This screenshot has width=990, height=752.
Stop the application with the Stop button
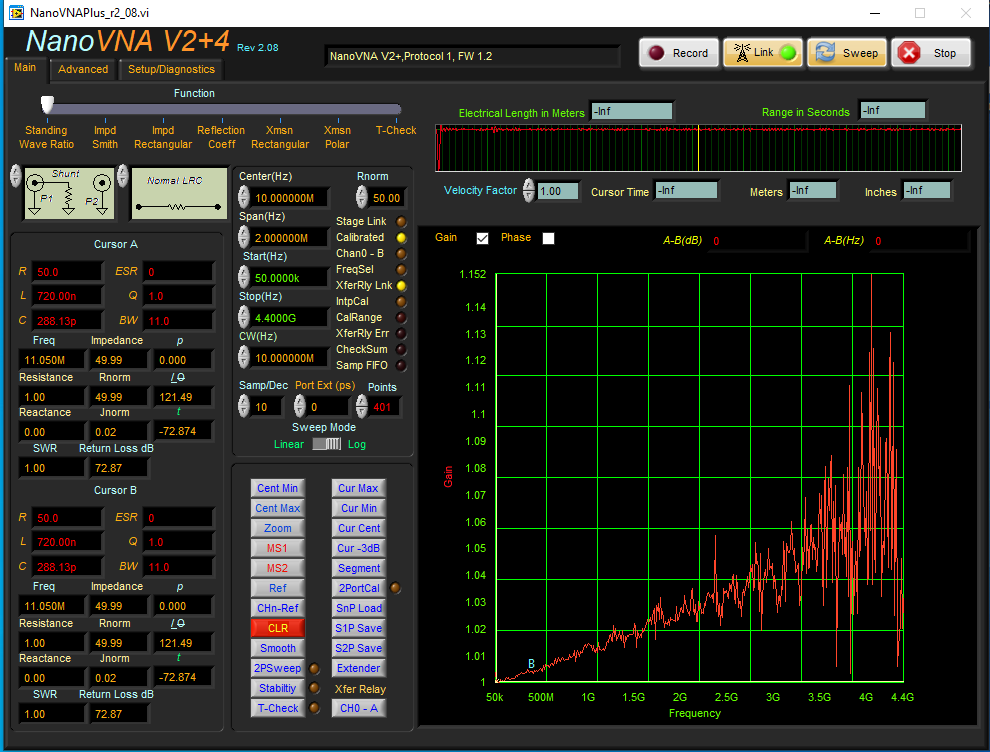[x=931, y=53]
